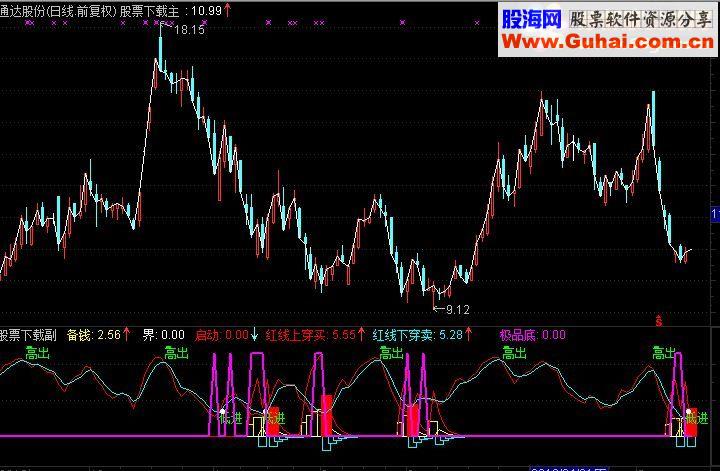
Task: Click the 极品底: 0.00 indicator value
Action: click(x=533, y=335)
